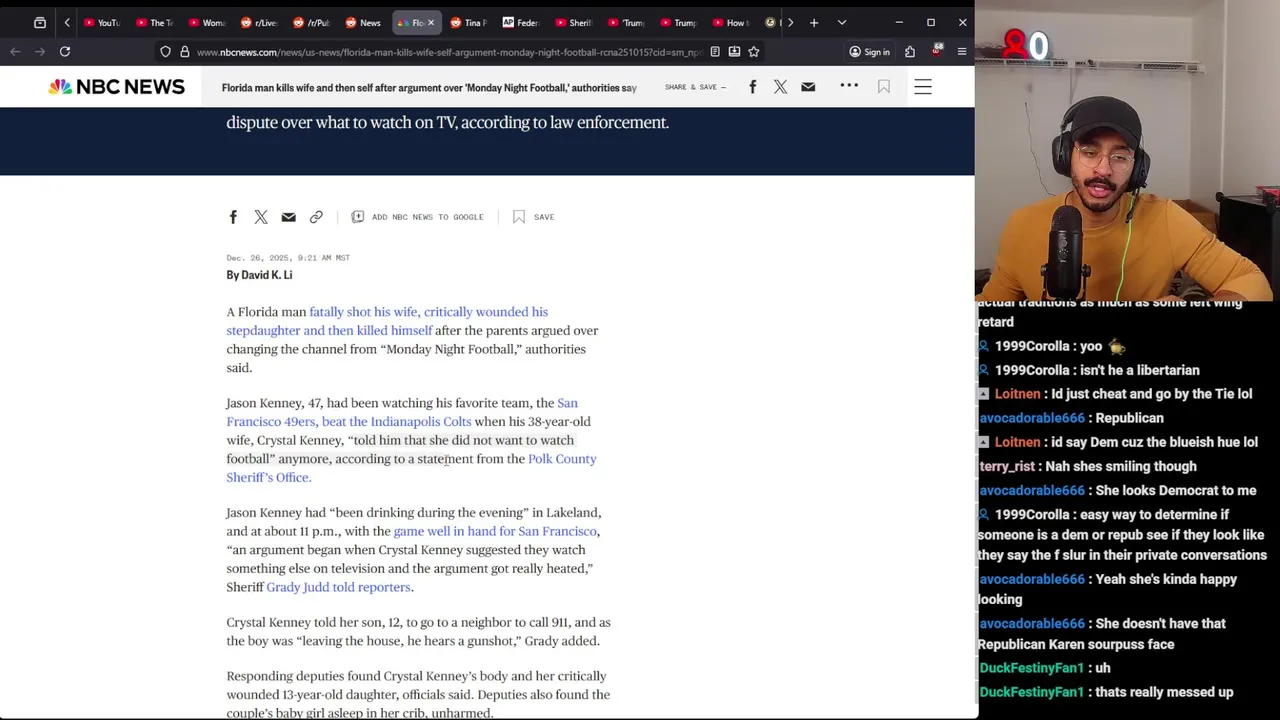Copy article link icon
This screenshot has height=720, width=1280.
(316, 217)
